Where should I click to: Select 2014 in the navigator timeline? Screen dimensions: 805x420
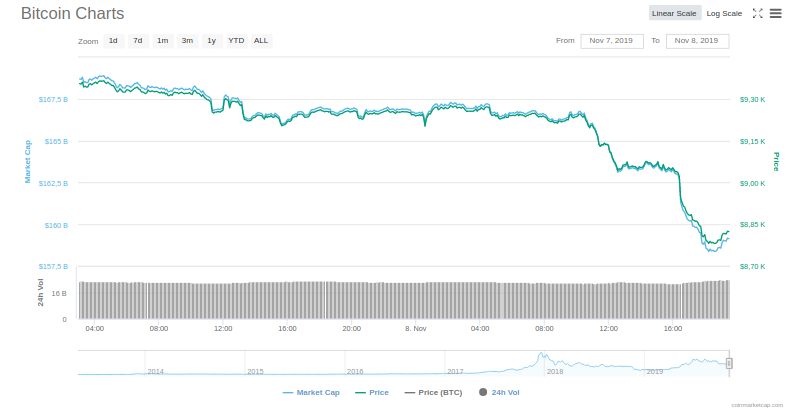point(156,371)
